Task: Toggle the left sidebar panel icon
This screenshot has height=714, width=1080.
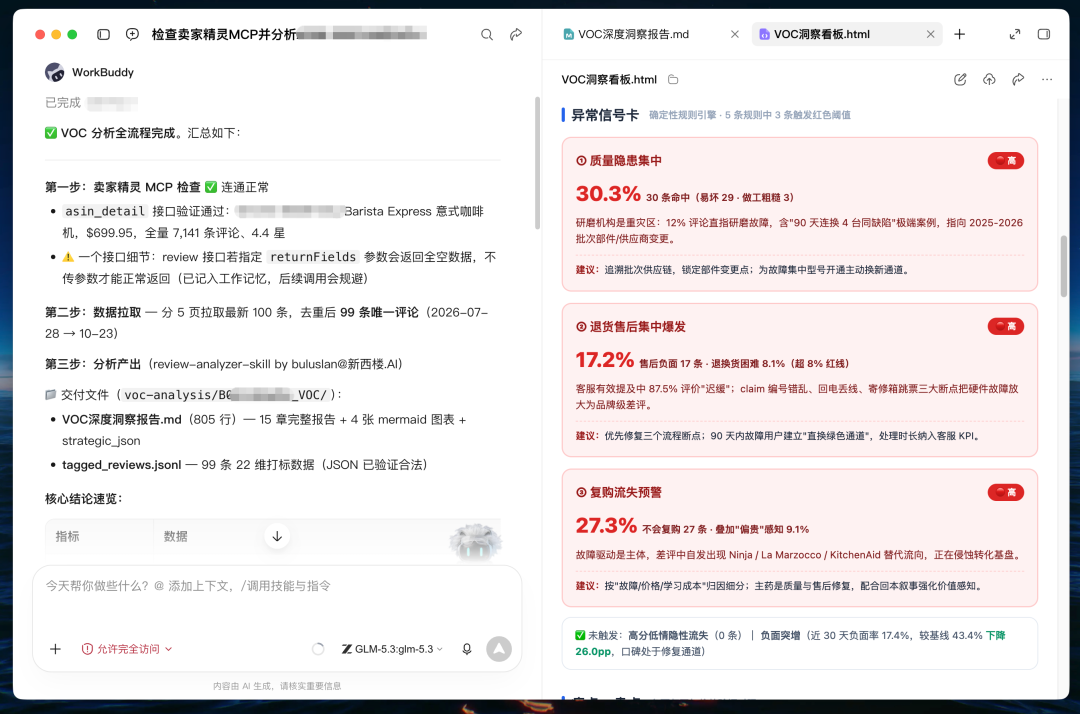Action: 103,34
